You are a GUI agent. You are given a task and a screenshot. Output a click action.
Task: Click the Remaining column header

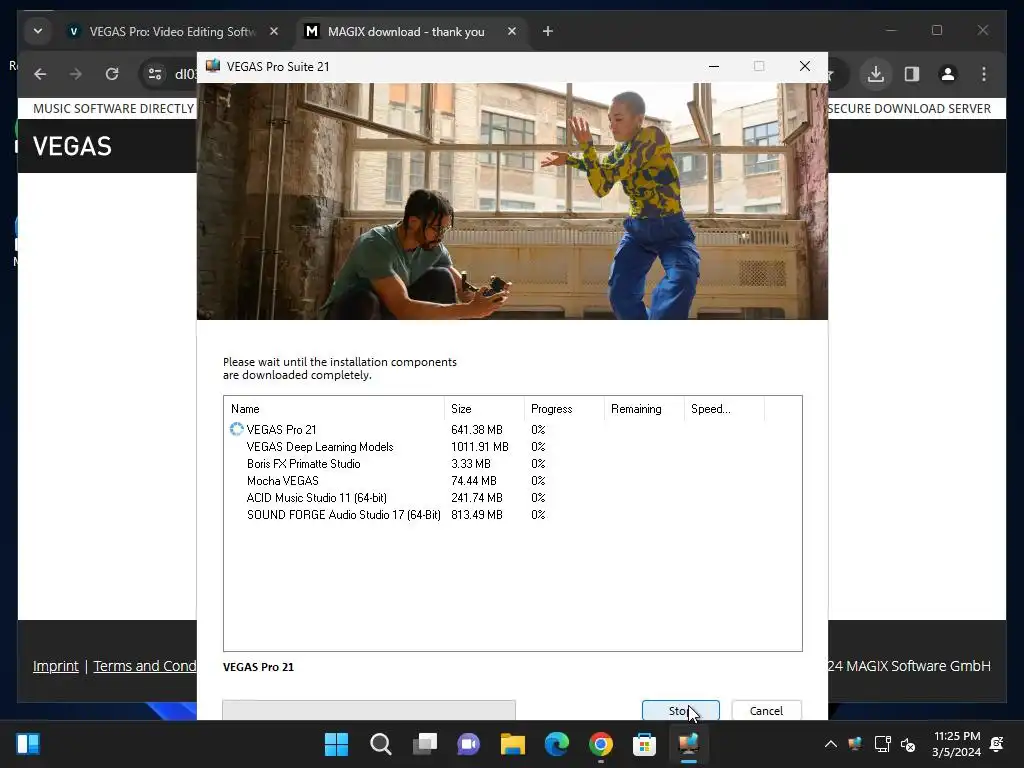coord(643,409)
